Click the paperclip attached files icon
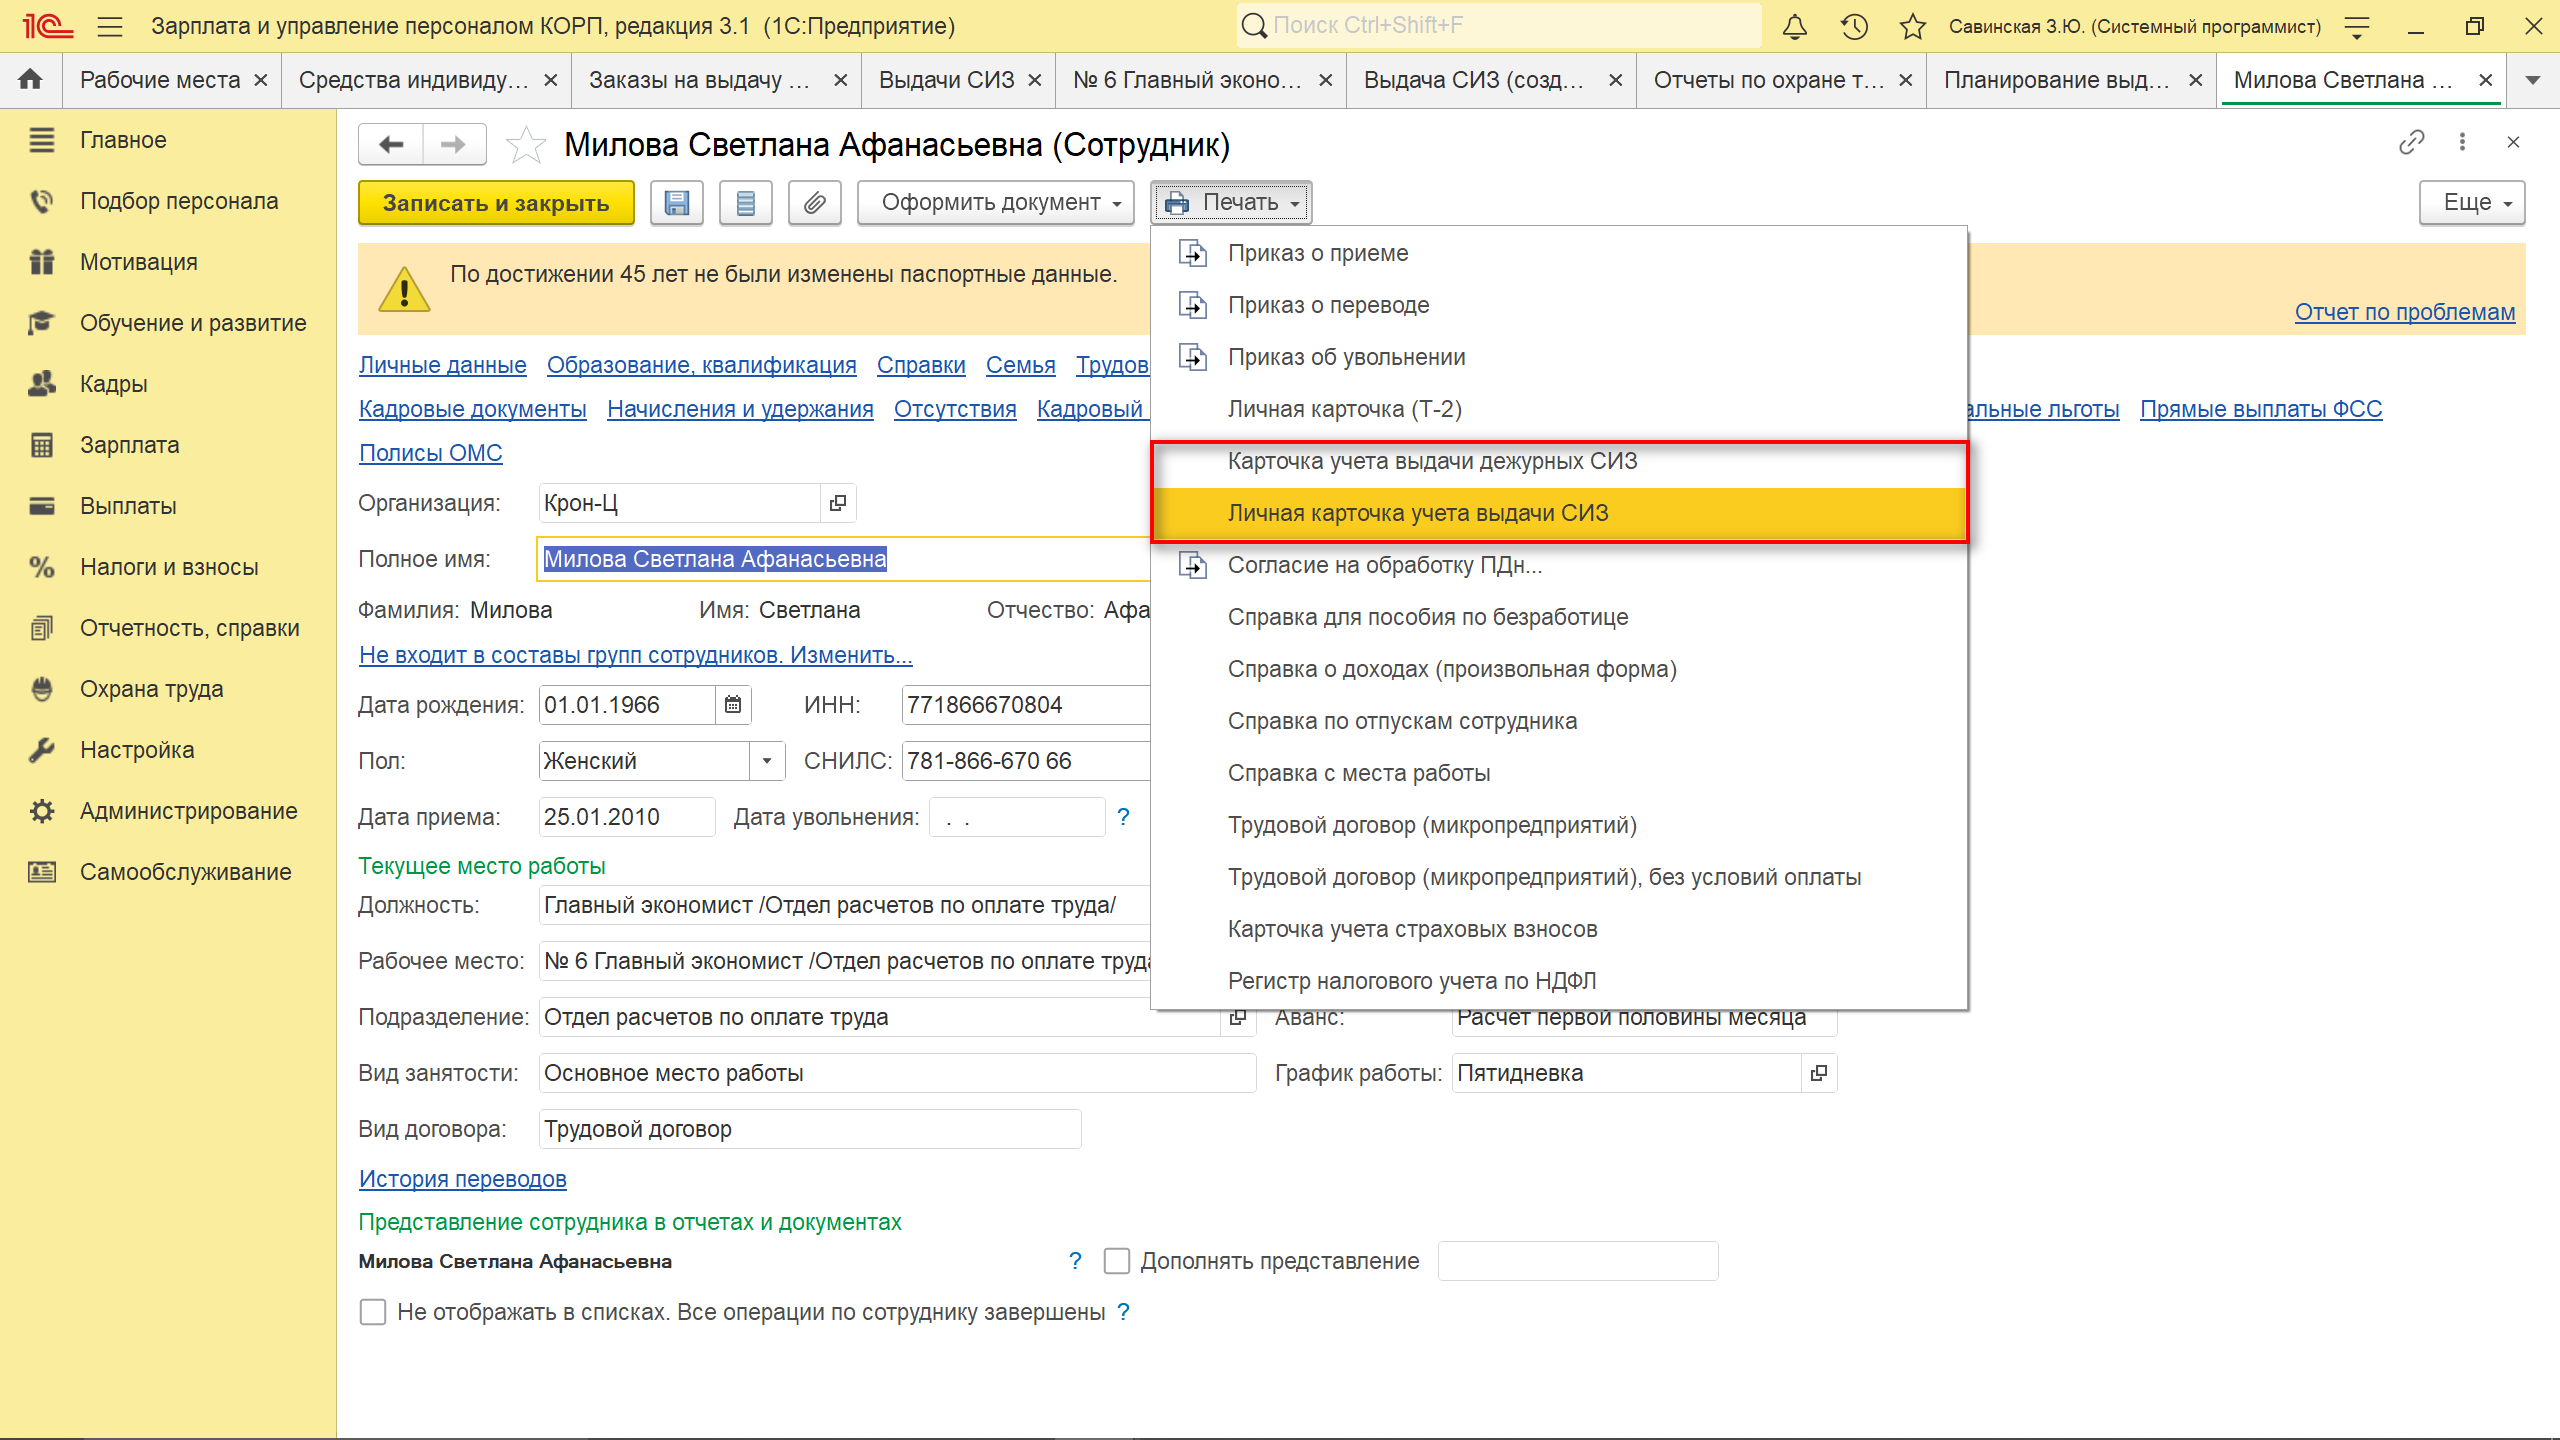Viewport: 2560px width, 1440px height. pos(814,203)
